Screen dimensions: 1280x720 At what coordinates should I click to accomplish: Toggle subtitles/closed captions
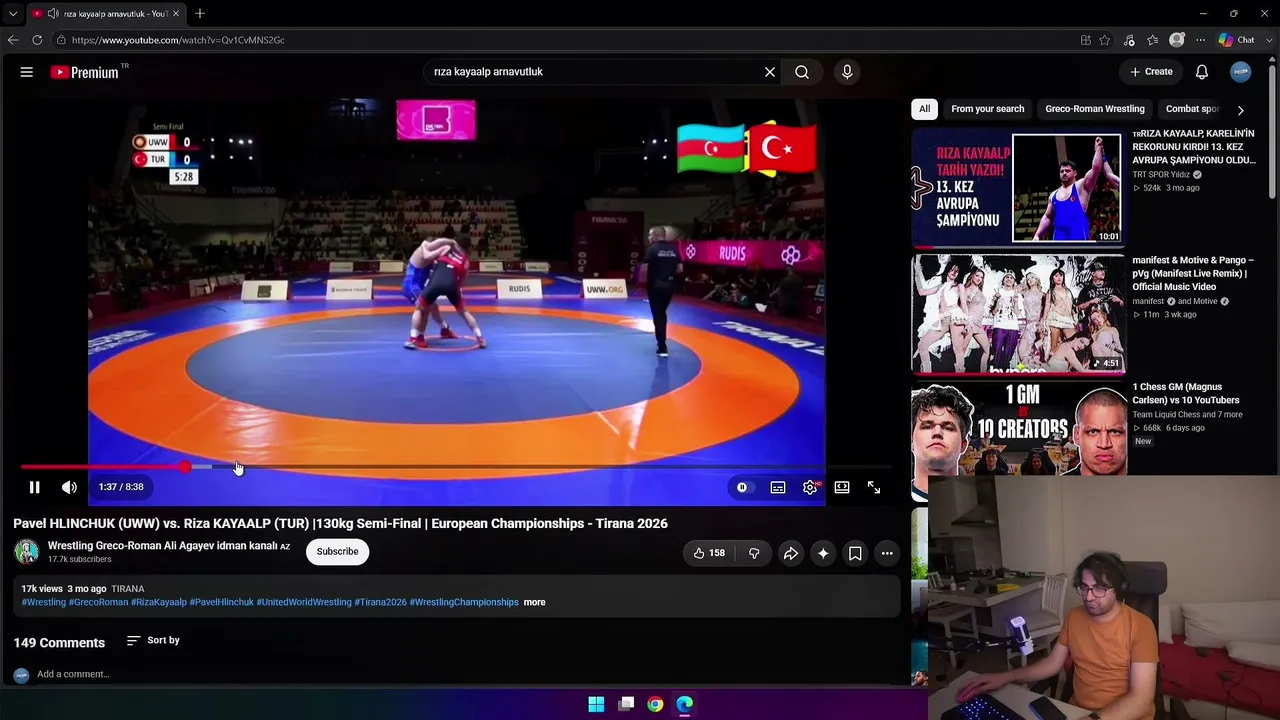(778, 487)
